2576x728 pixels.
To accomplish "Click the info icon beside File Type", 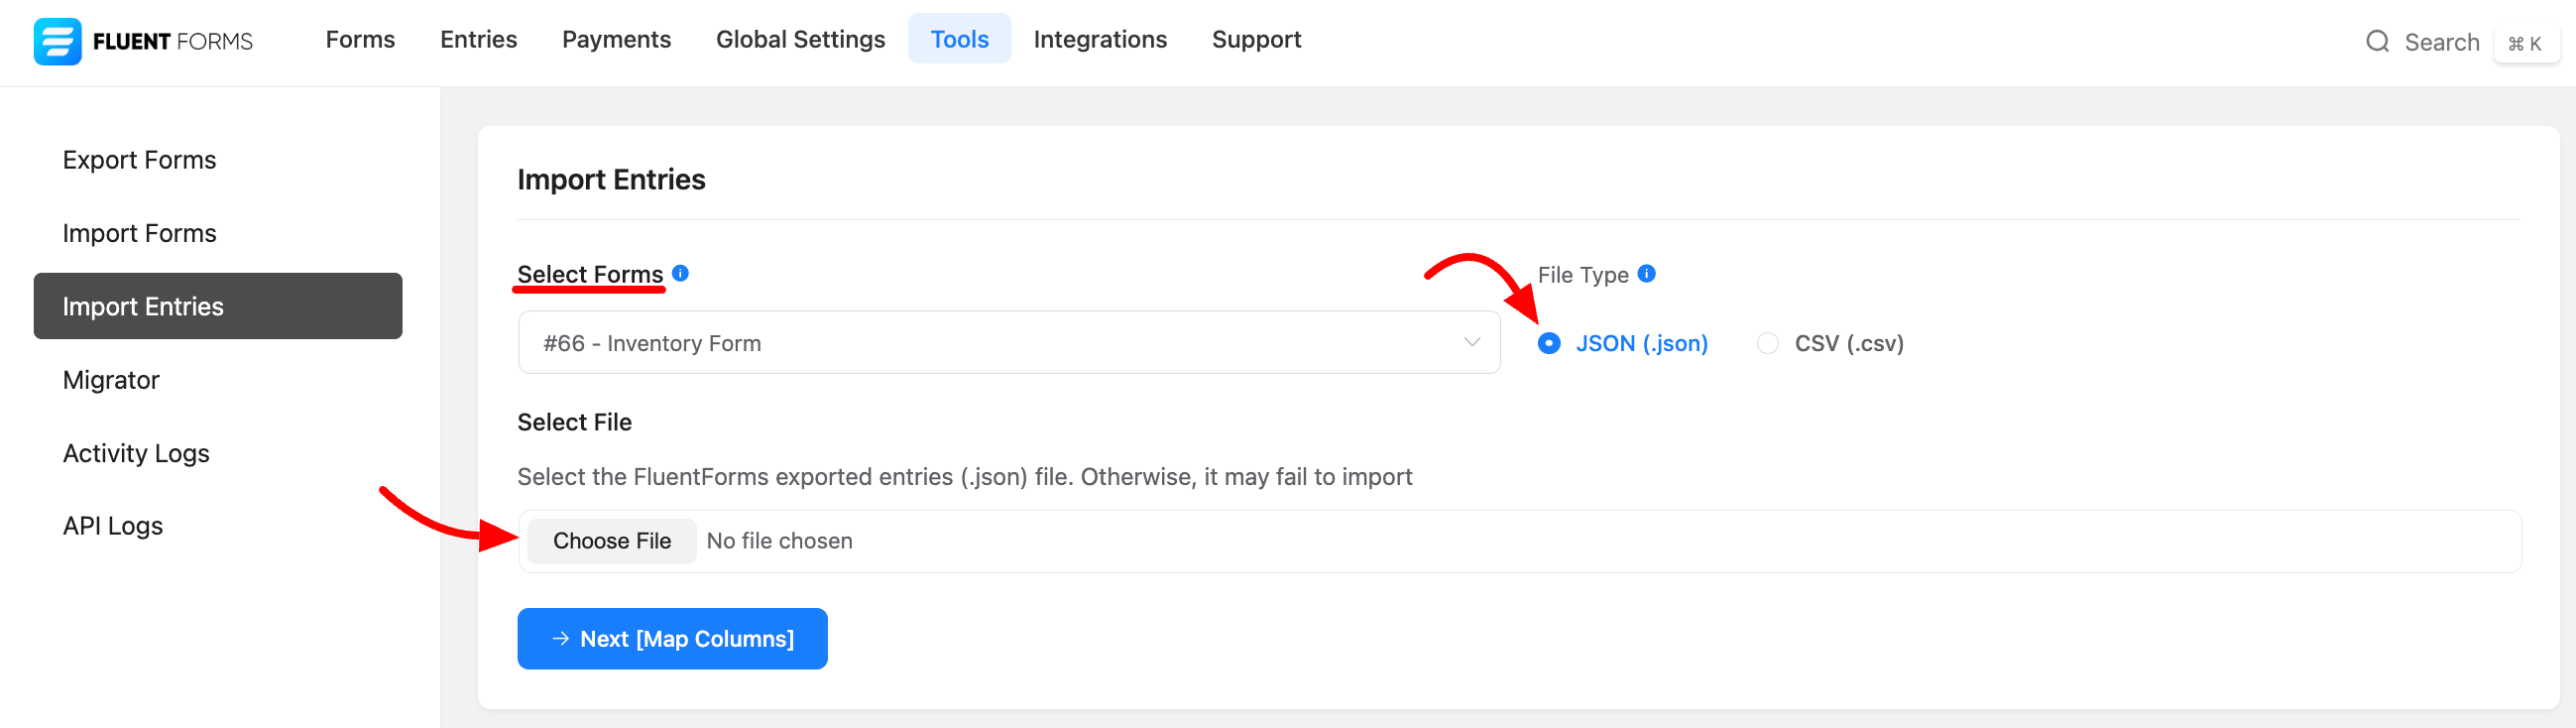I will point(1646,273).
